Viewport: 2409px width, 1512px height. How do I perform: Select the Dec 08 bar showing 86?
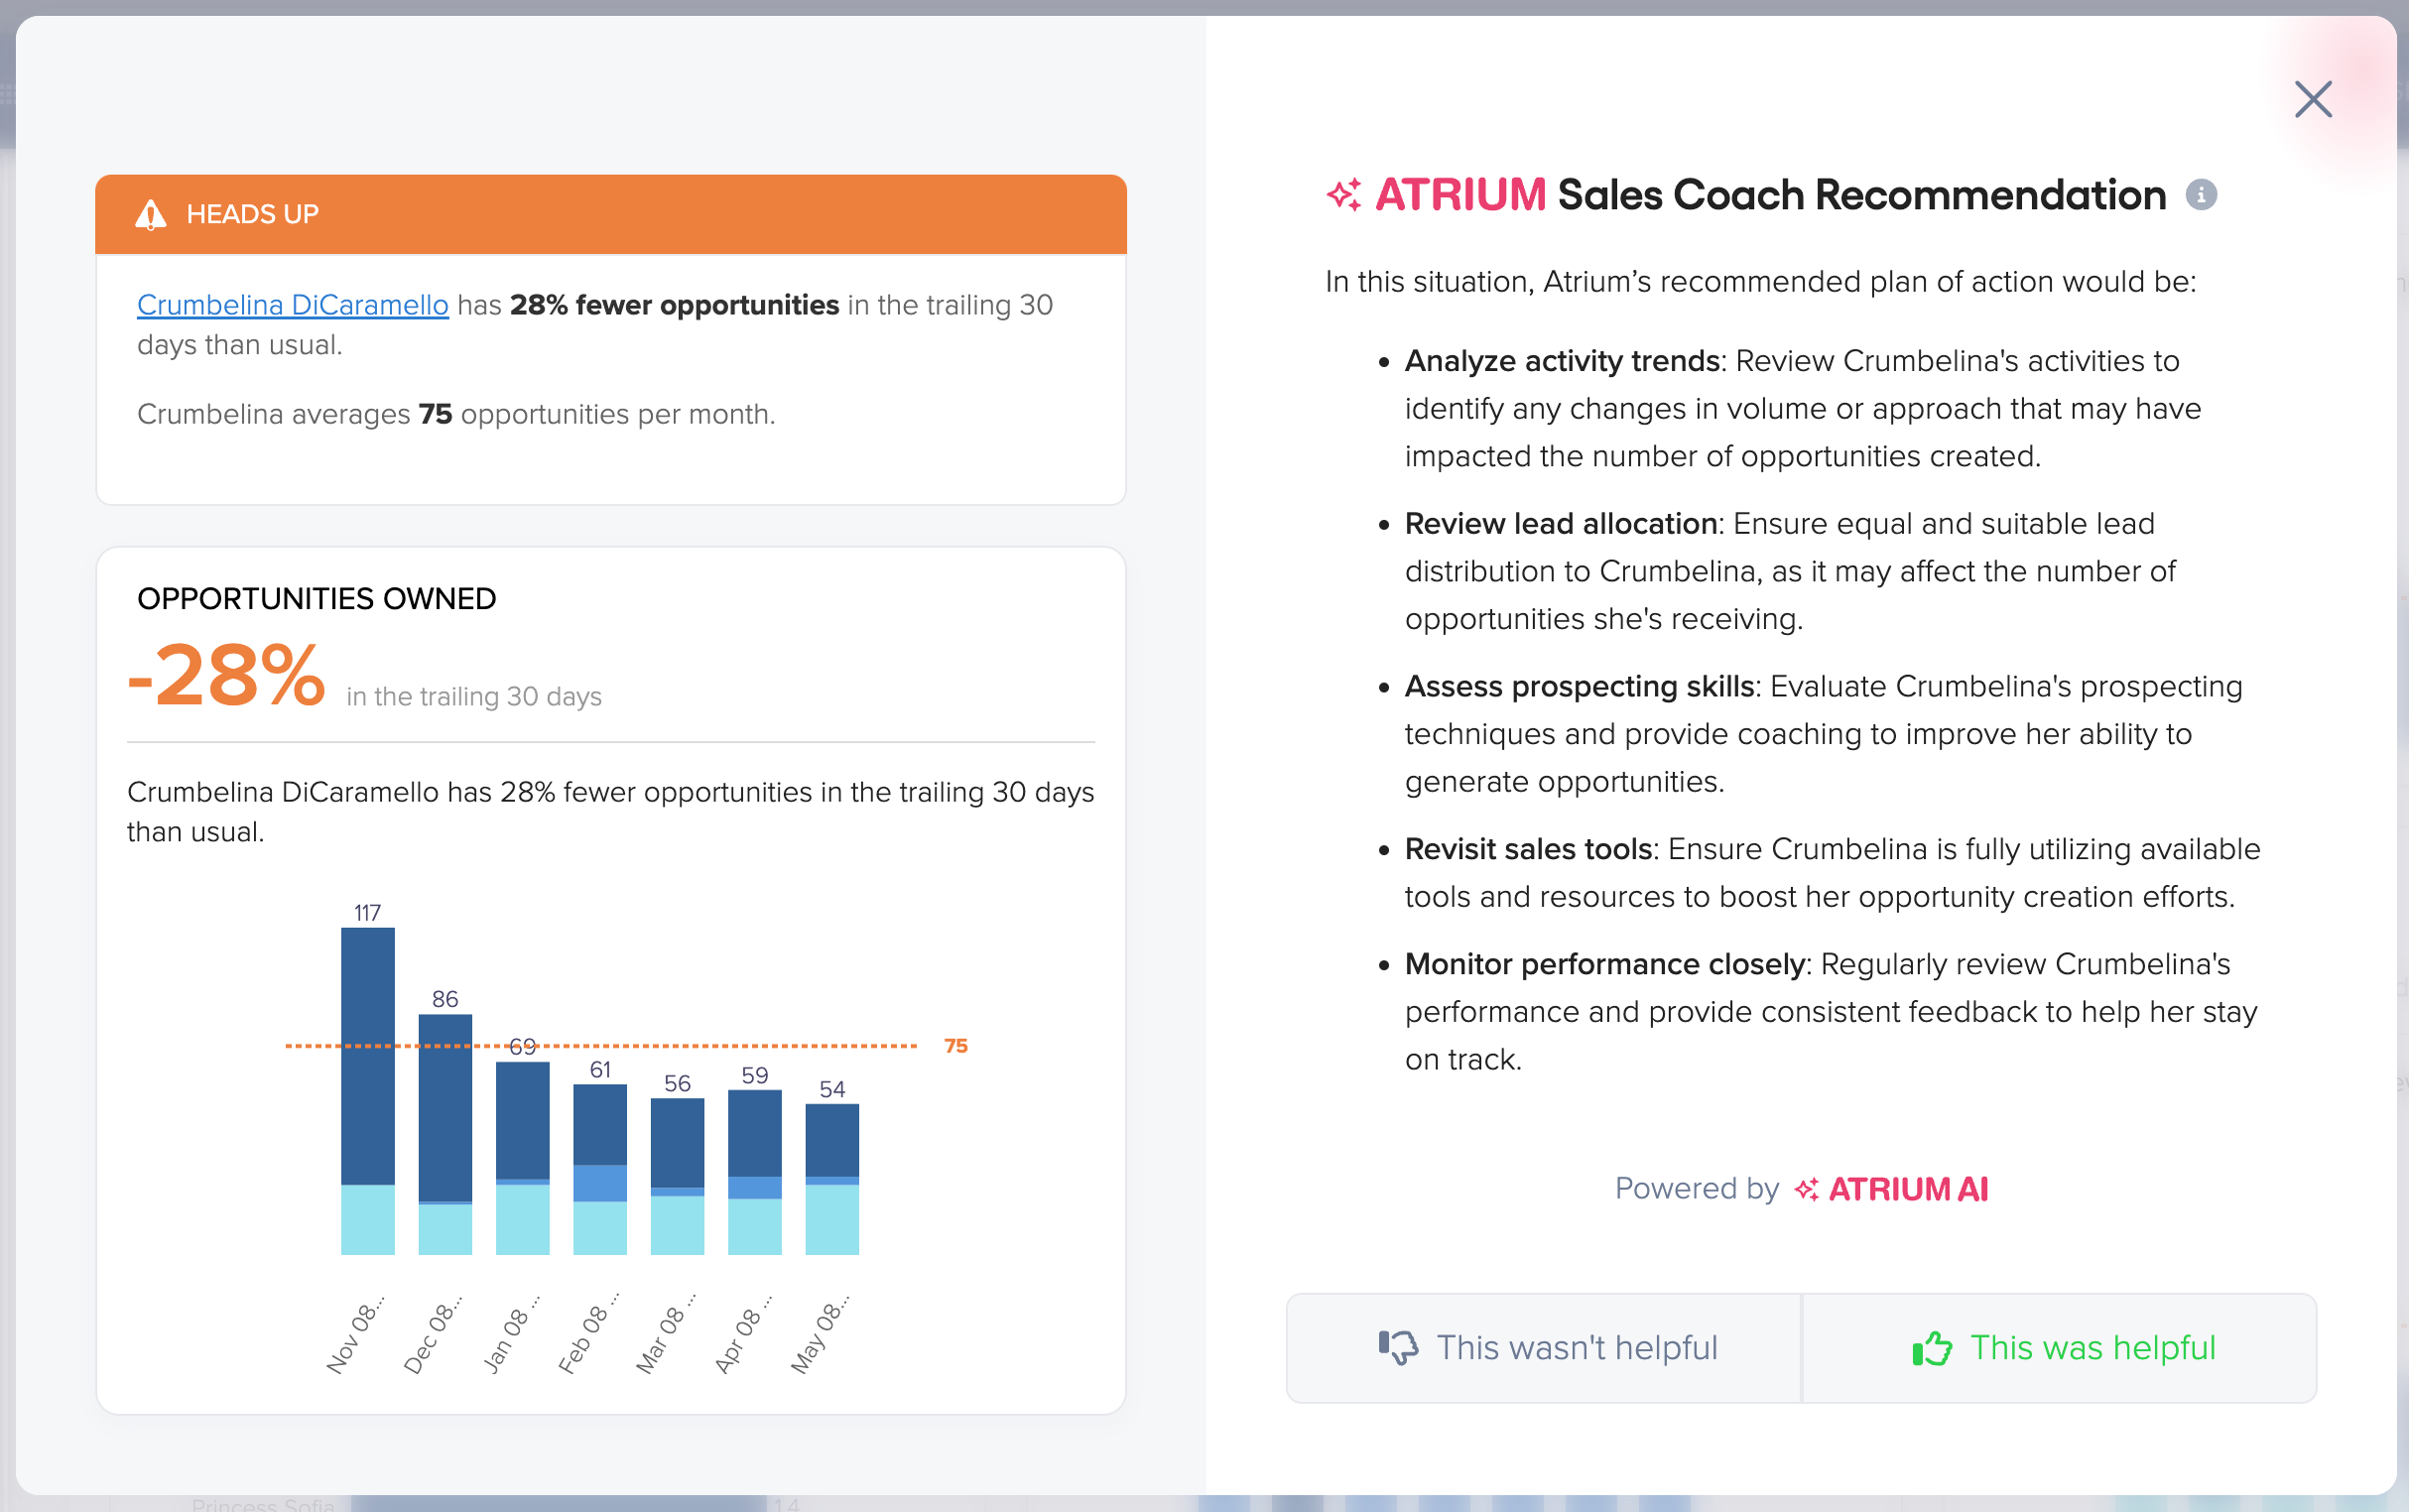coord(445,1135)
